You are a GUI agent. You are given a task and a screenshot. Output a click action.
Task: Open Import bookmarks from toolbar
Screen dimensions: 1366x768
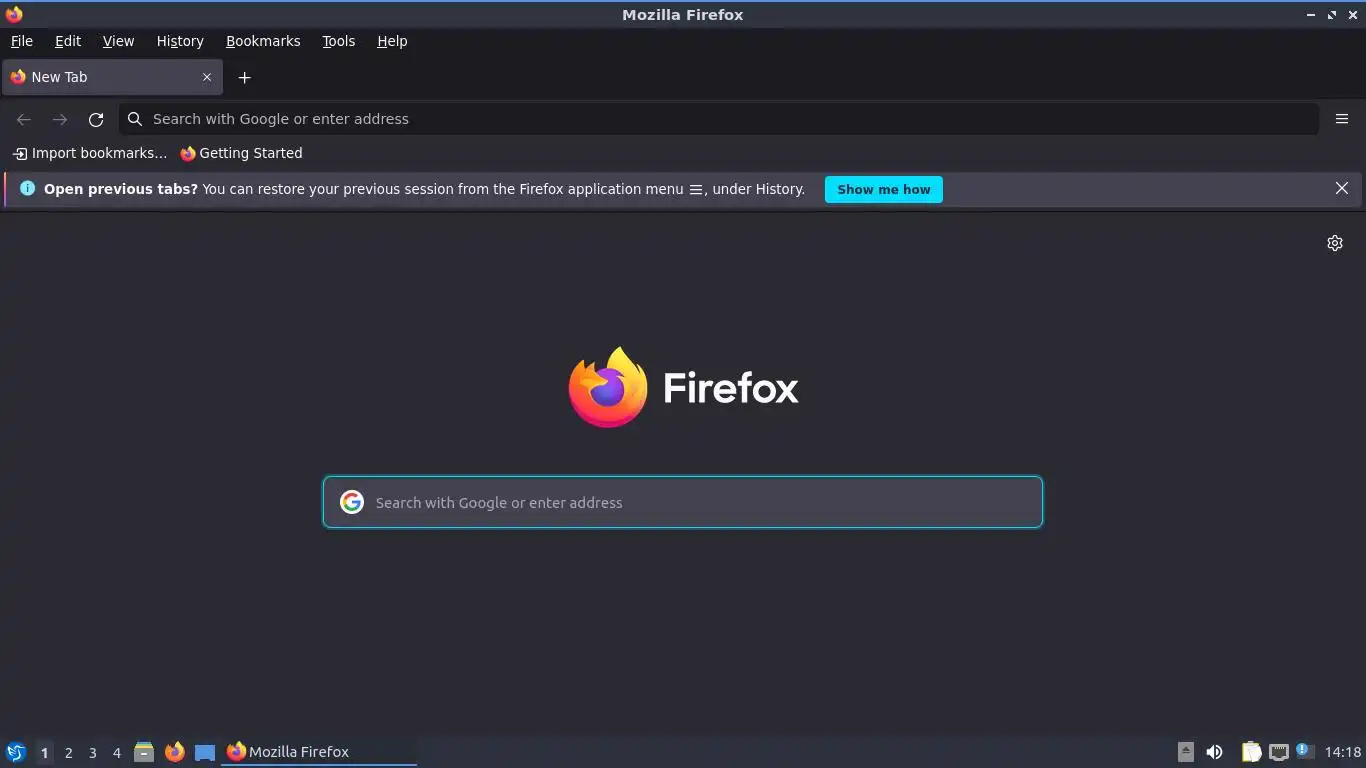(89, 153)
